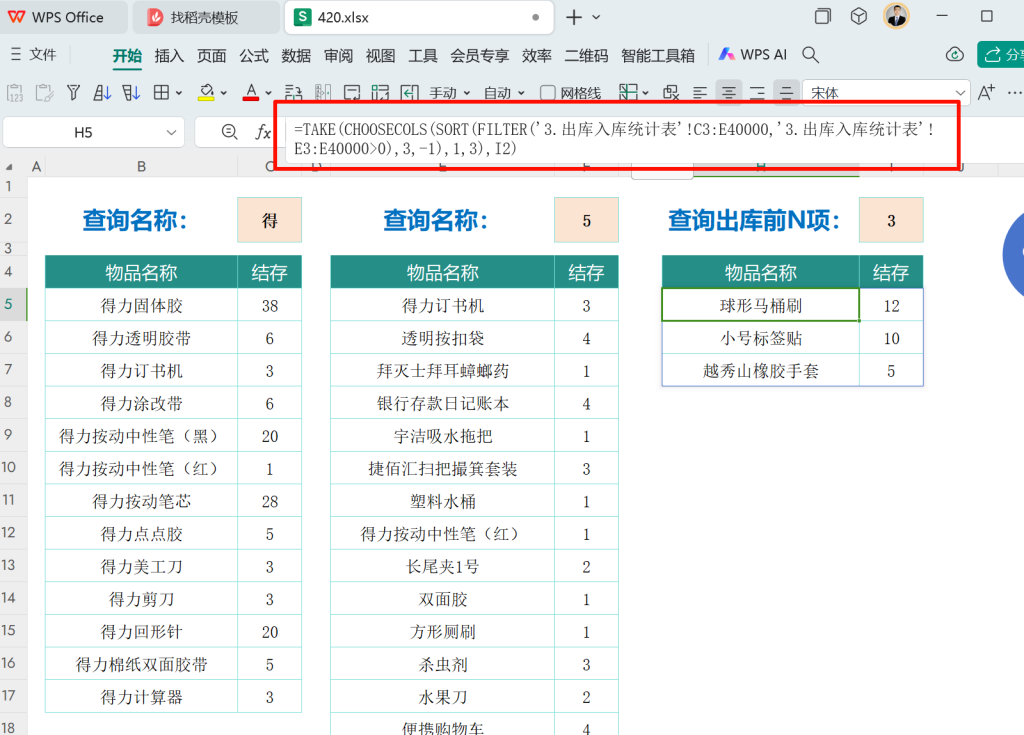Image resolution: width=1024 pixels, height=735 pixels.
Task: Open the 二维码 tab
Action: coord(586,56)
